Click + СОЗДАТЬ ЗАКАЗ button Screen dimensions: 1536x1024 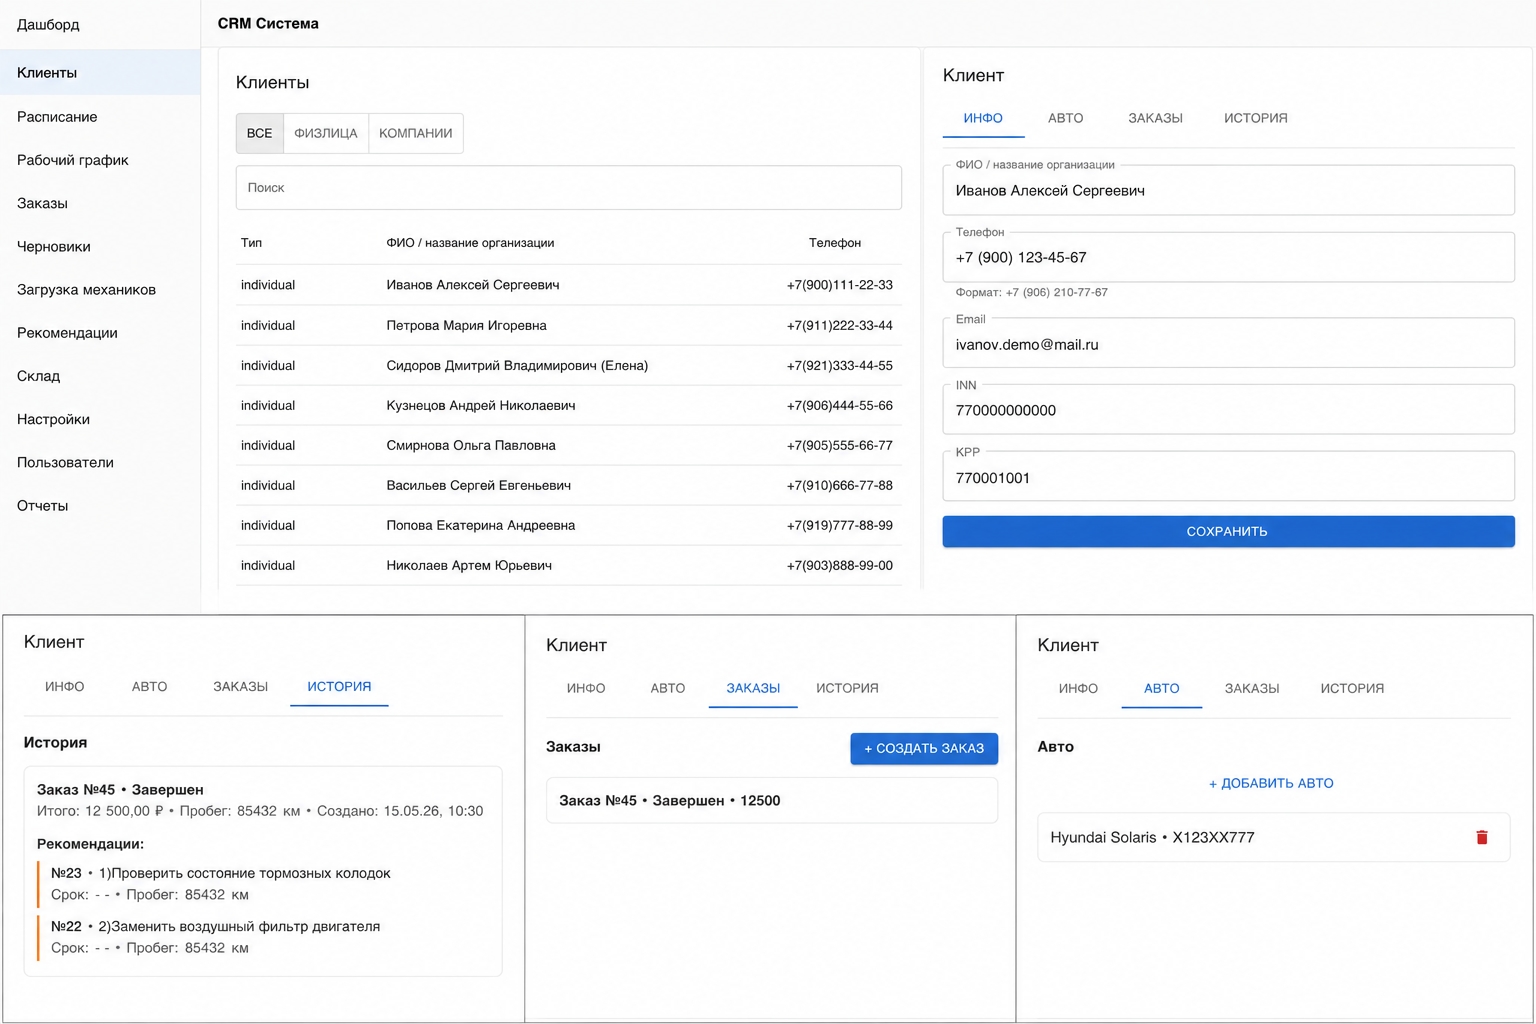pyautogui.click(x=924, y=748)
